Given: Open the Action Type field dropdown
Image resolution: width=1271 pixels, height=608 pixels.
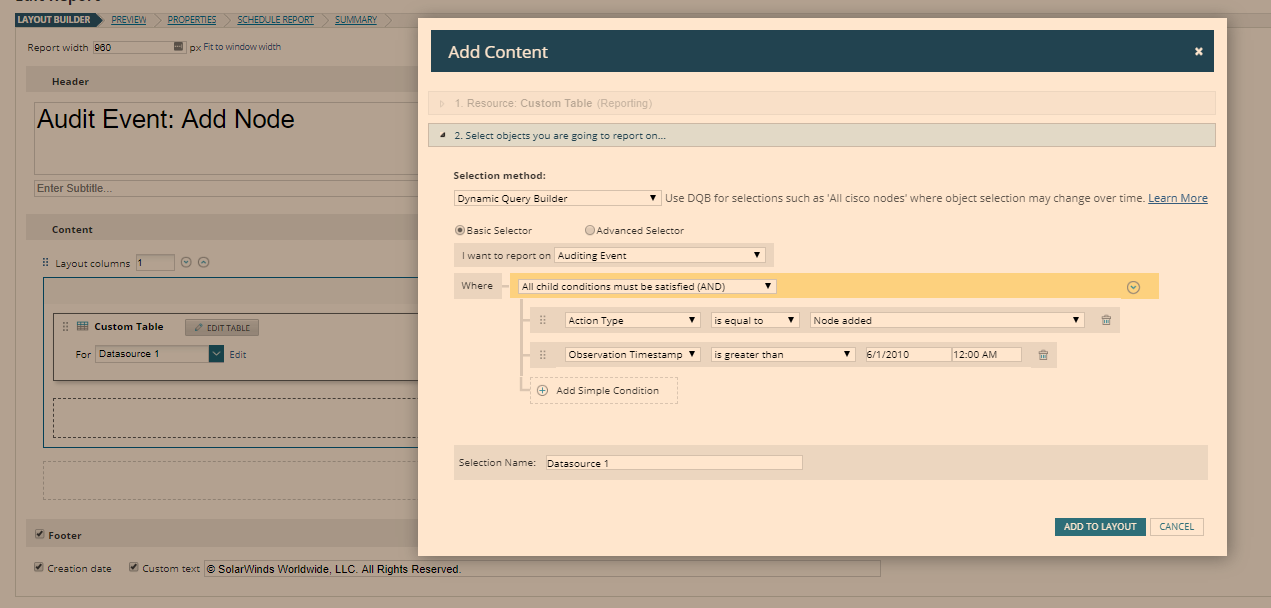Looking at the screenshot, I should pos(632,320).
